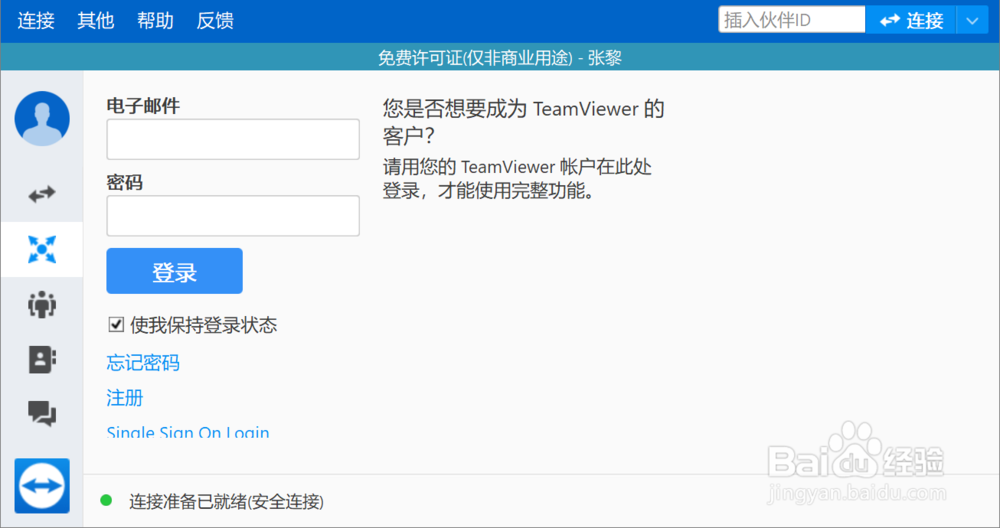This screenshot has height=528, width=1000.
Task: Open the 反馈 menu
Action: (215, 20)
